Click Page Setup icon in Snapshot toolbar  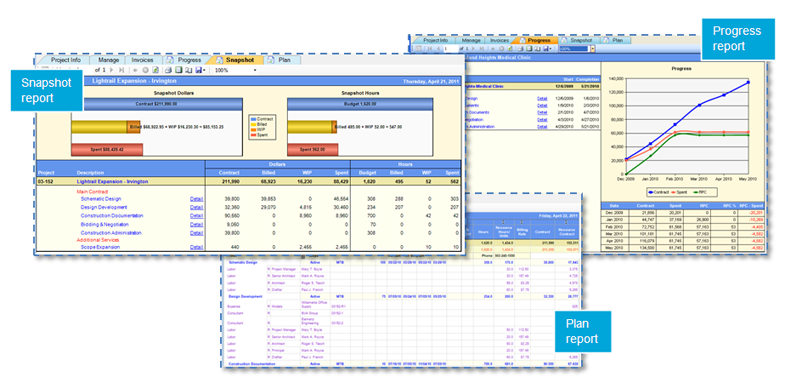coord(188,70)
